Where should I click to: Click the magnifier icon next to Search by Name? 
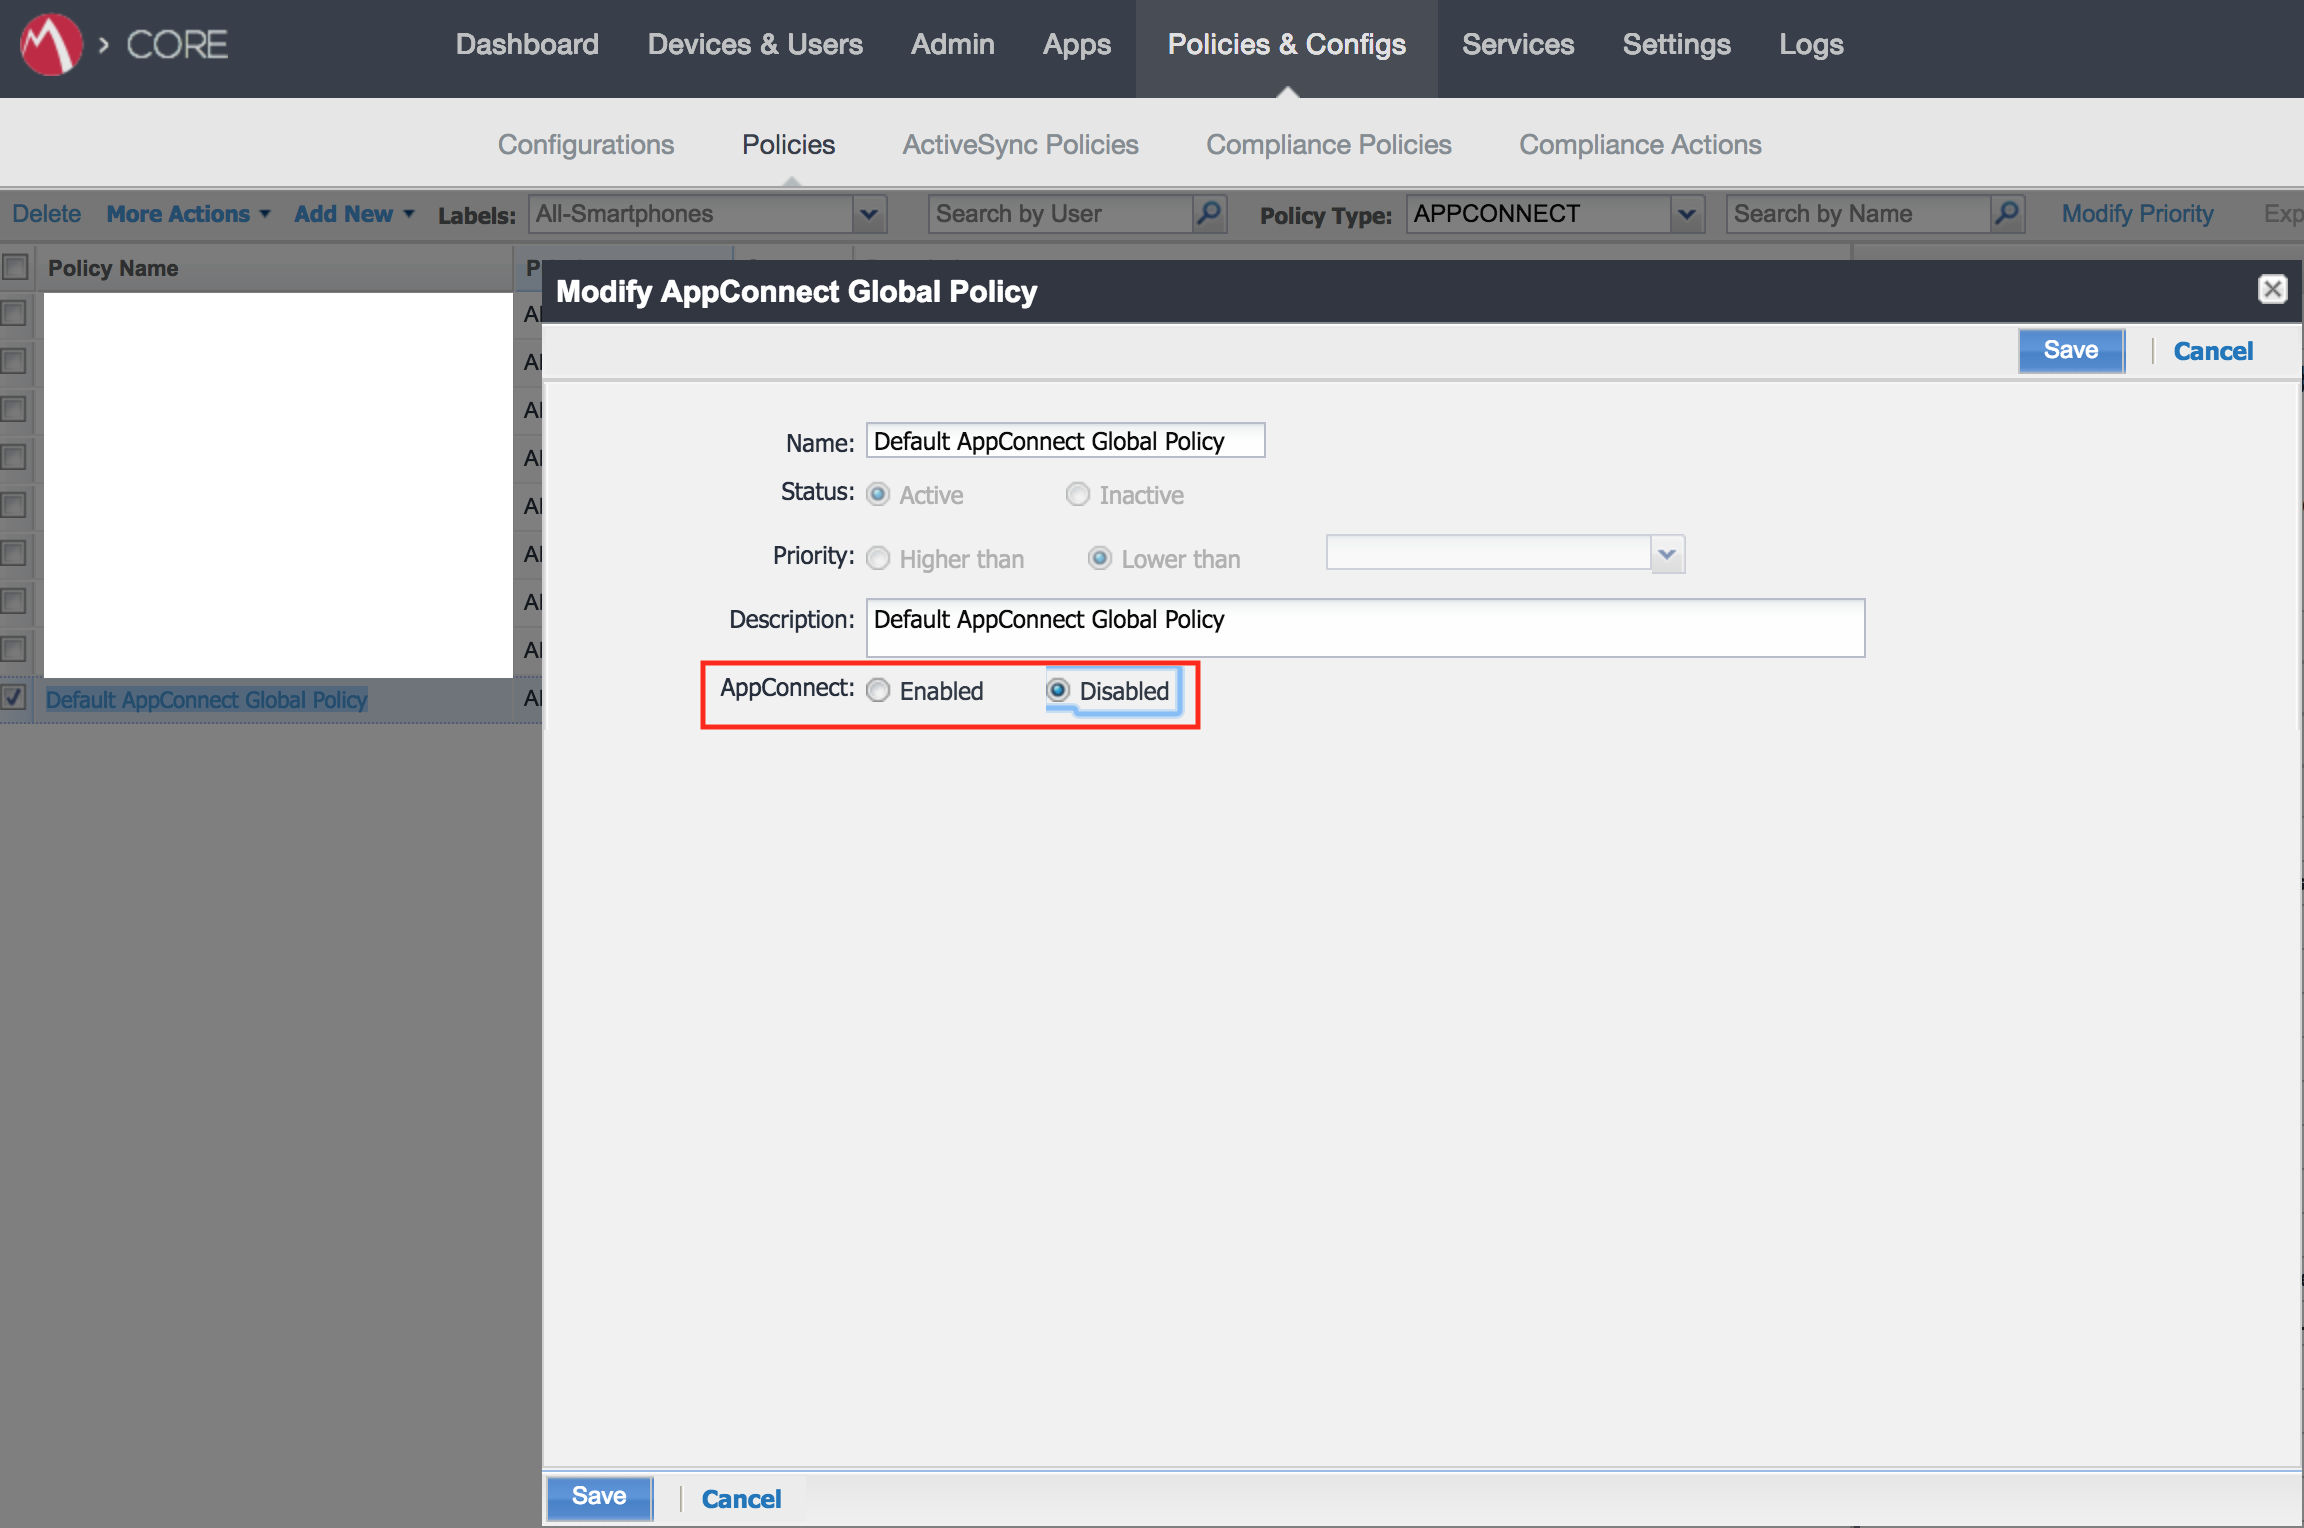point(2007,213)
